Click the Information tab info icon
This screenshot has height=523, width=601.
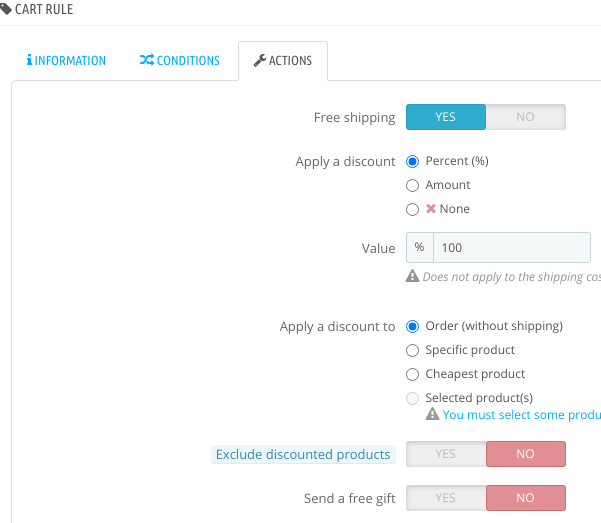tap(29, 61)
